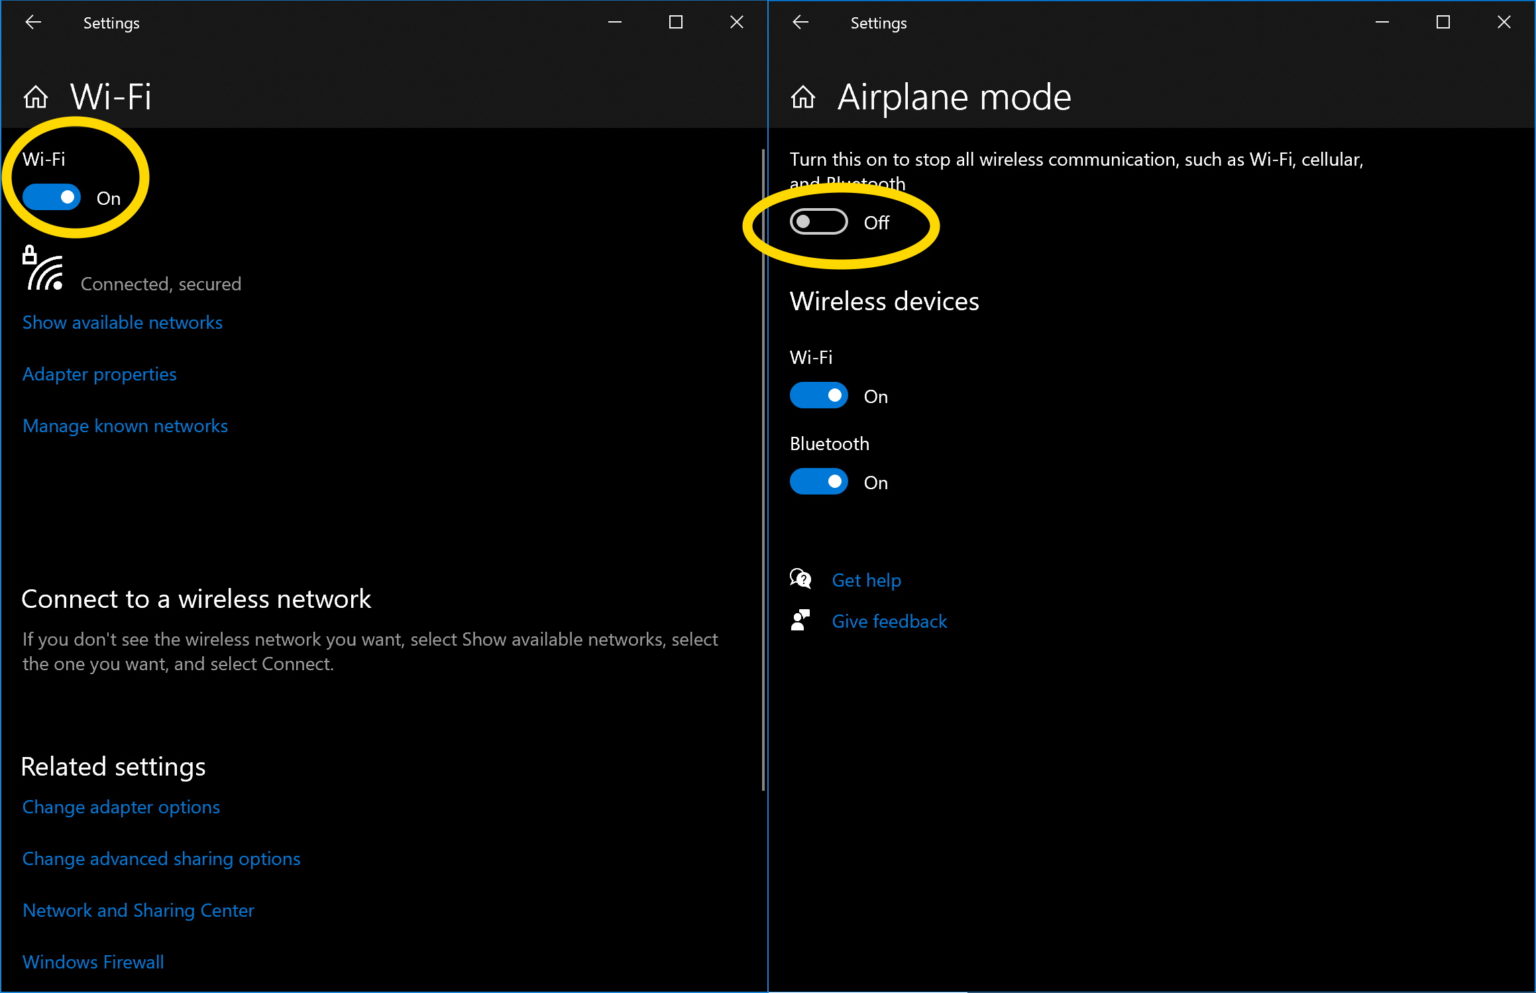
Task: Click the Give feedback person icon
Action: pos(800,620)
